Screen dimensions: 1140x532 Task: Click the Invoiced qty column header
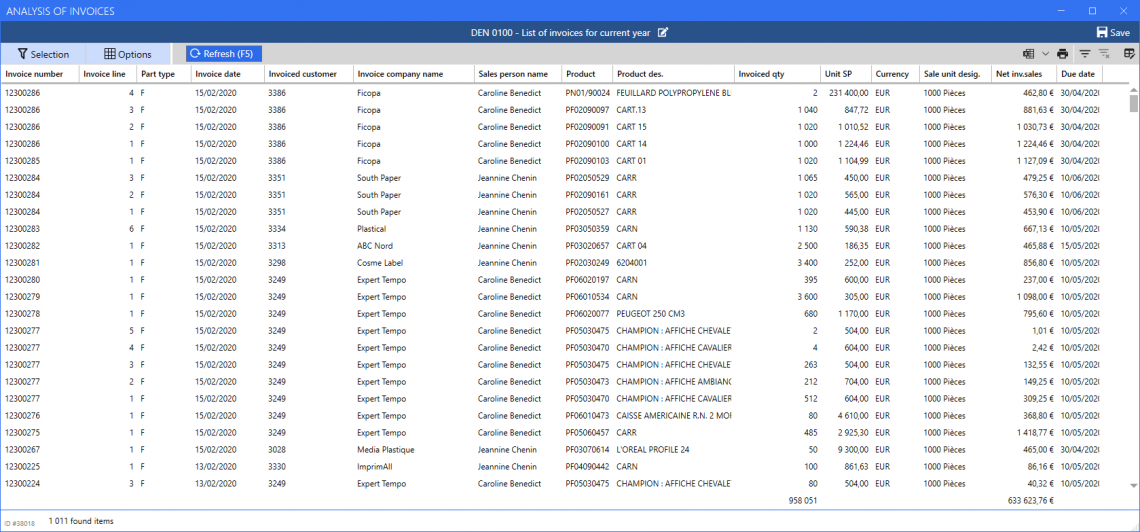[777, 74]
